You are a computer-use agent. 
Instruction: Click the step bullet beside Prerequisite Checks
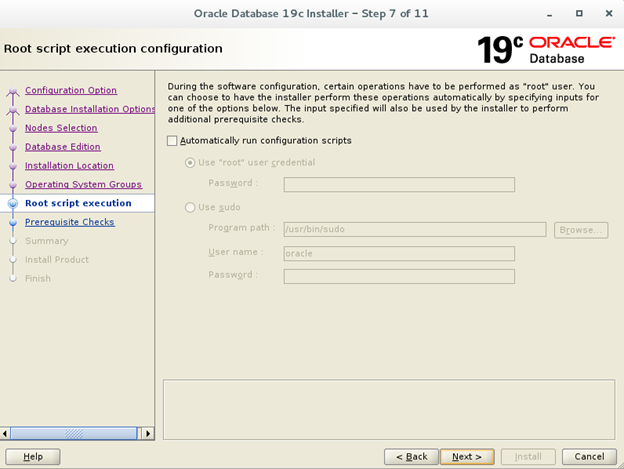coord(13,222)
